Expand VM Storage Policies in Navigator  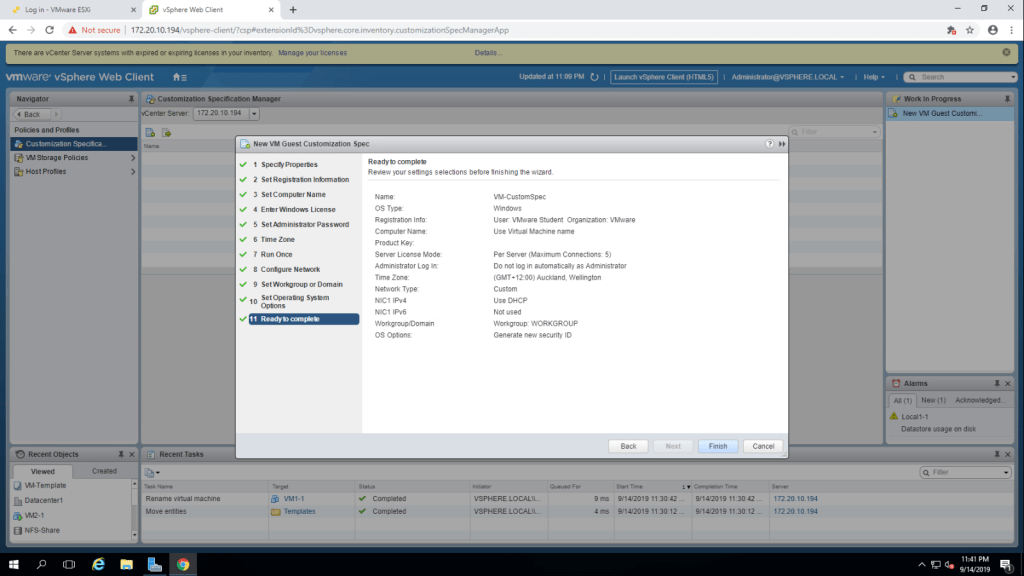(133, 158)
